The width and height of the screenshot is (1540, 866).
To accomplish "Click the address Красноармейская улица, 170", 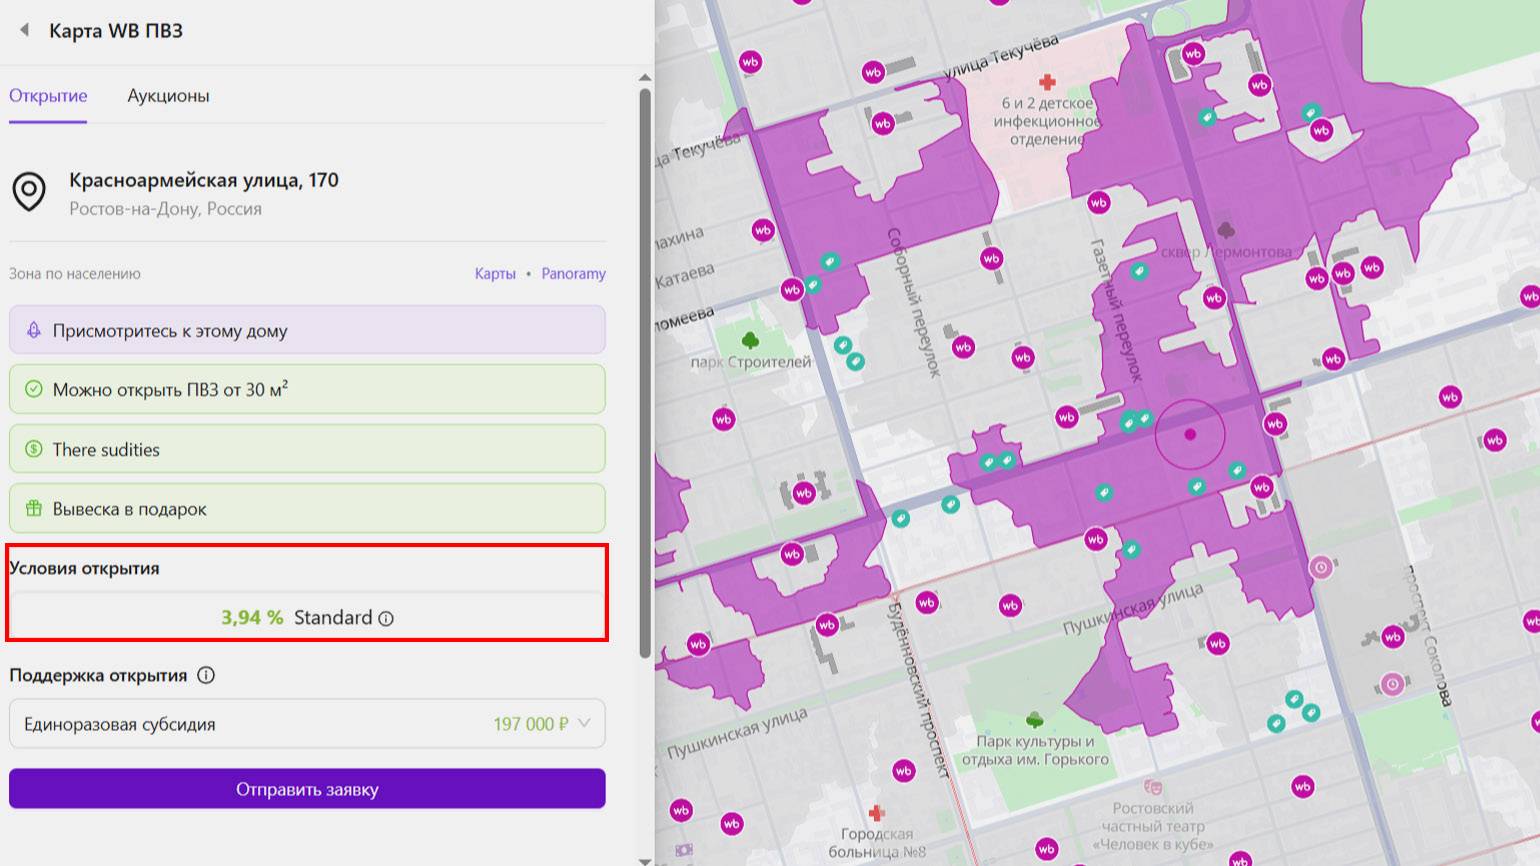I will pos(204,180).
